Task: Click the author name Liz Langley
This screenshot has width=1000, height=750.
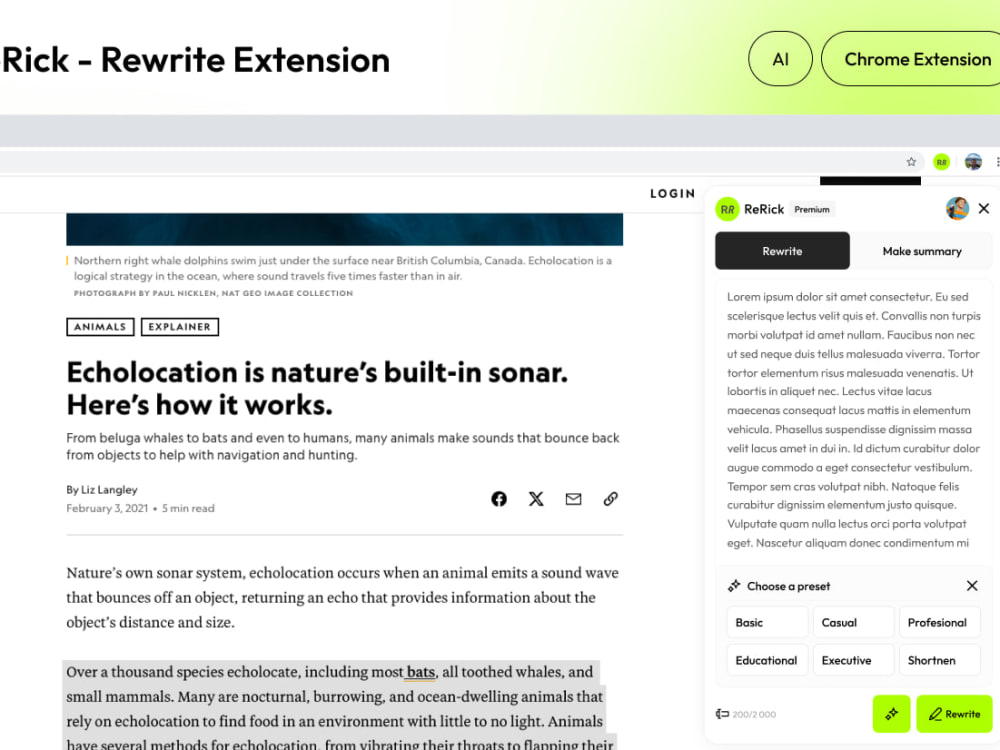Action: 109,490
